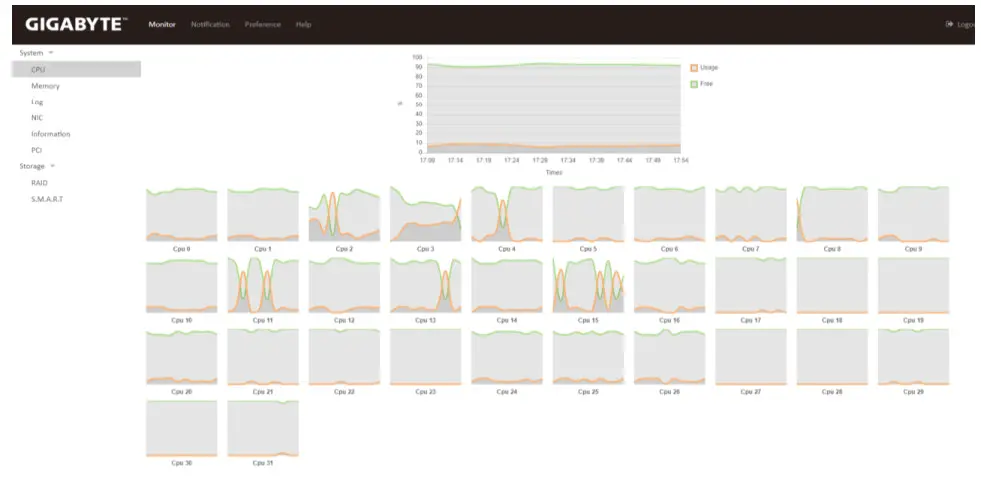Open the Help menu

pos(304,24)
